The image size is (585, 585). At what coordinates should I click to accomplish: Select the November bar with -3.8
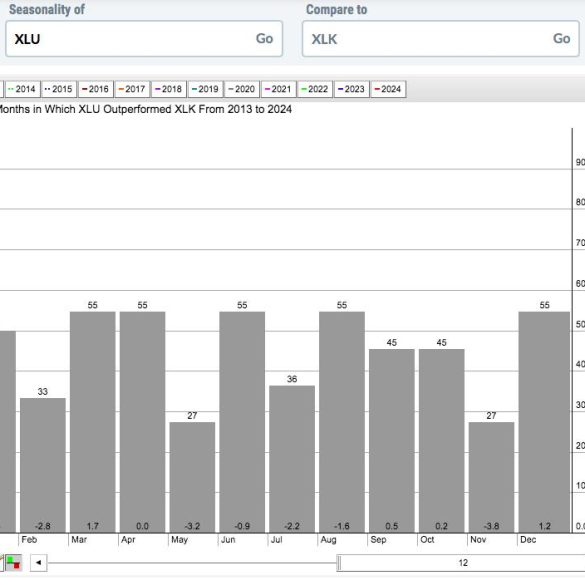pos(491,478)
